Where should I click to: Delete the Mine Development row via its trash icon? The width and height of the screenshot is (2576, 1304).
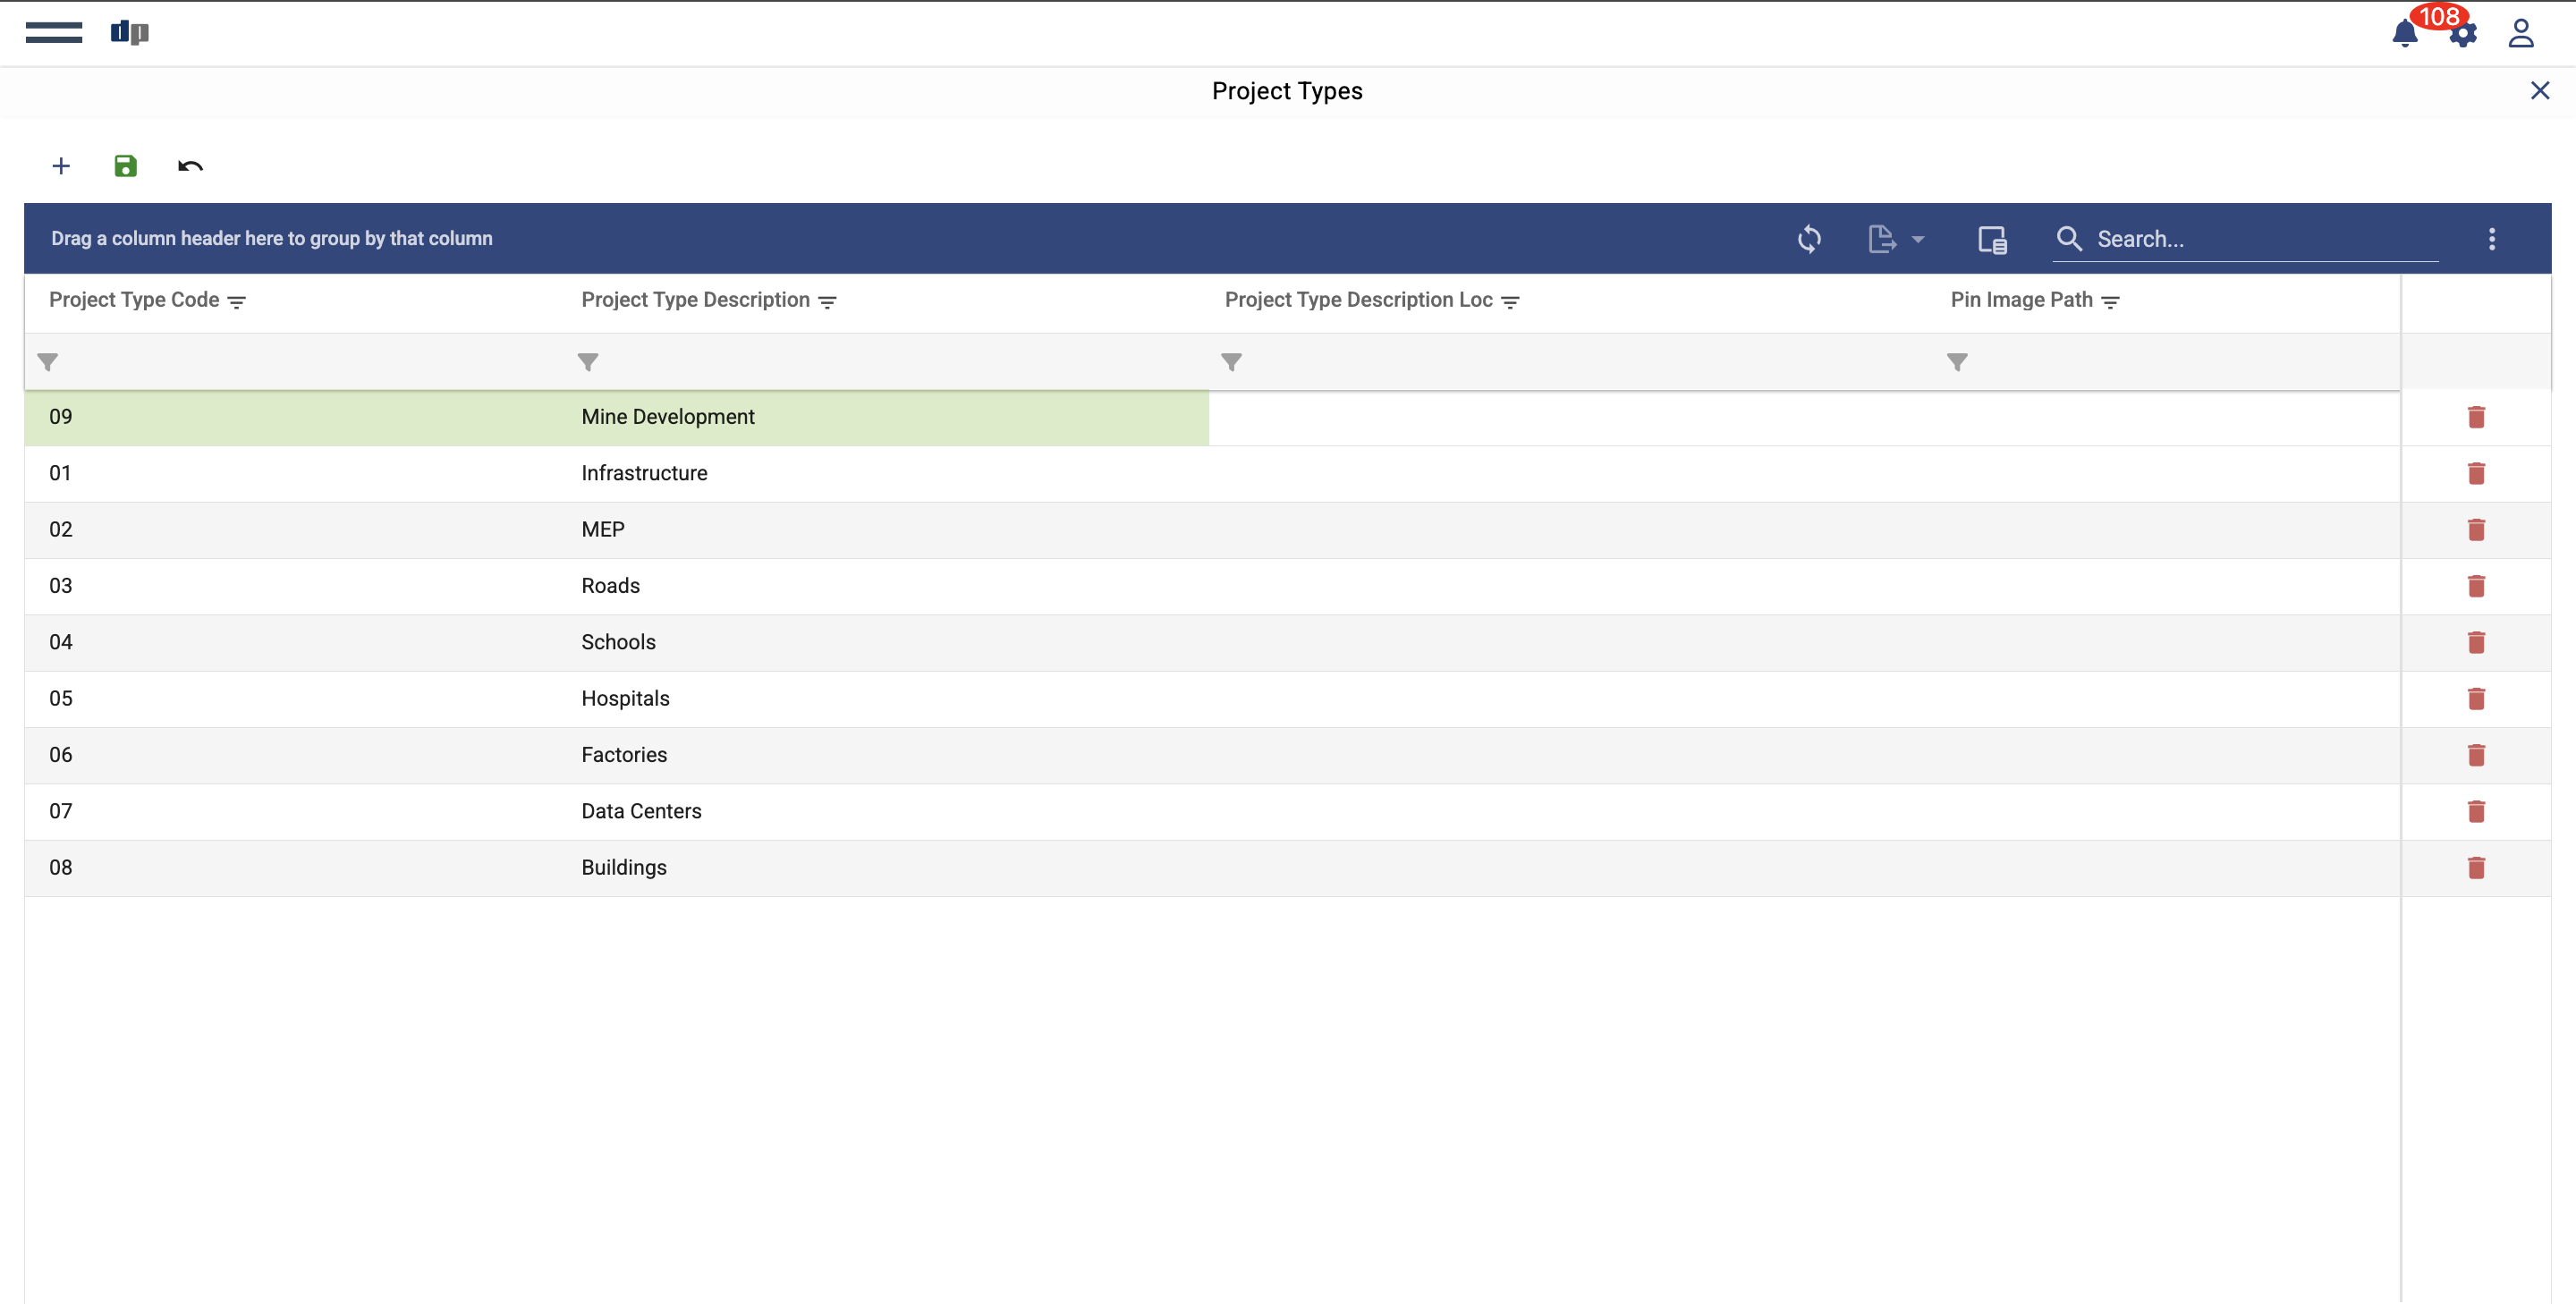2475,417
